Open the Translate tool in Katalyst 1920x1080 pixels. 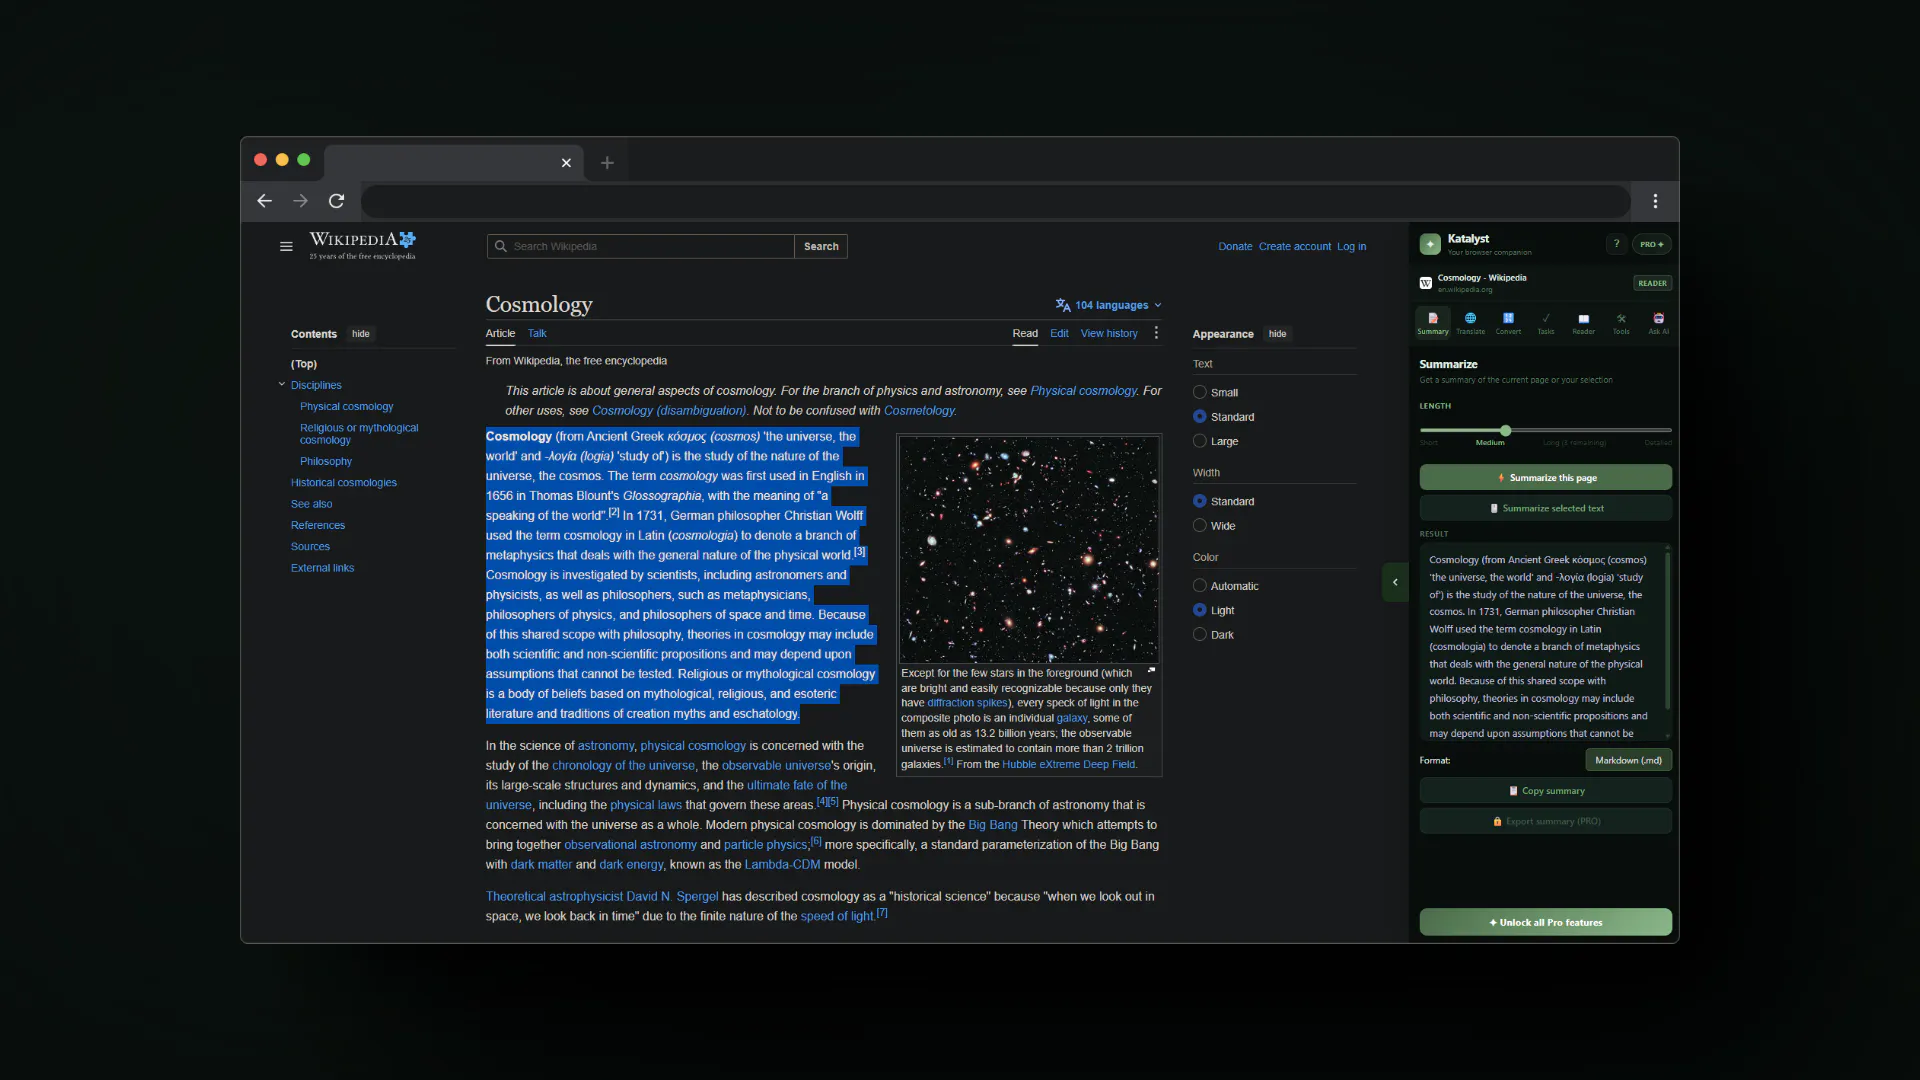tap(1470, 323)
